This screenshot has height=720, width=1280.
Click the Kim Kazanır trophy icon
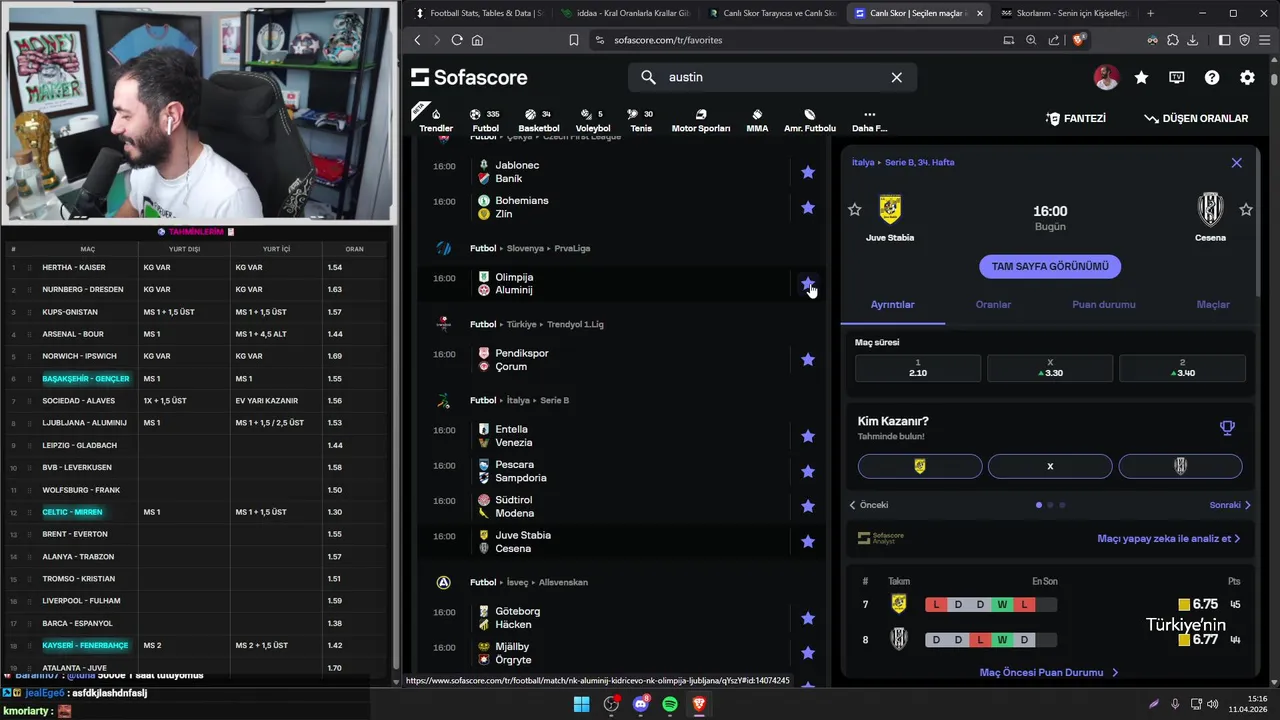[1227, 428]
